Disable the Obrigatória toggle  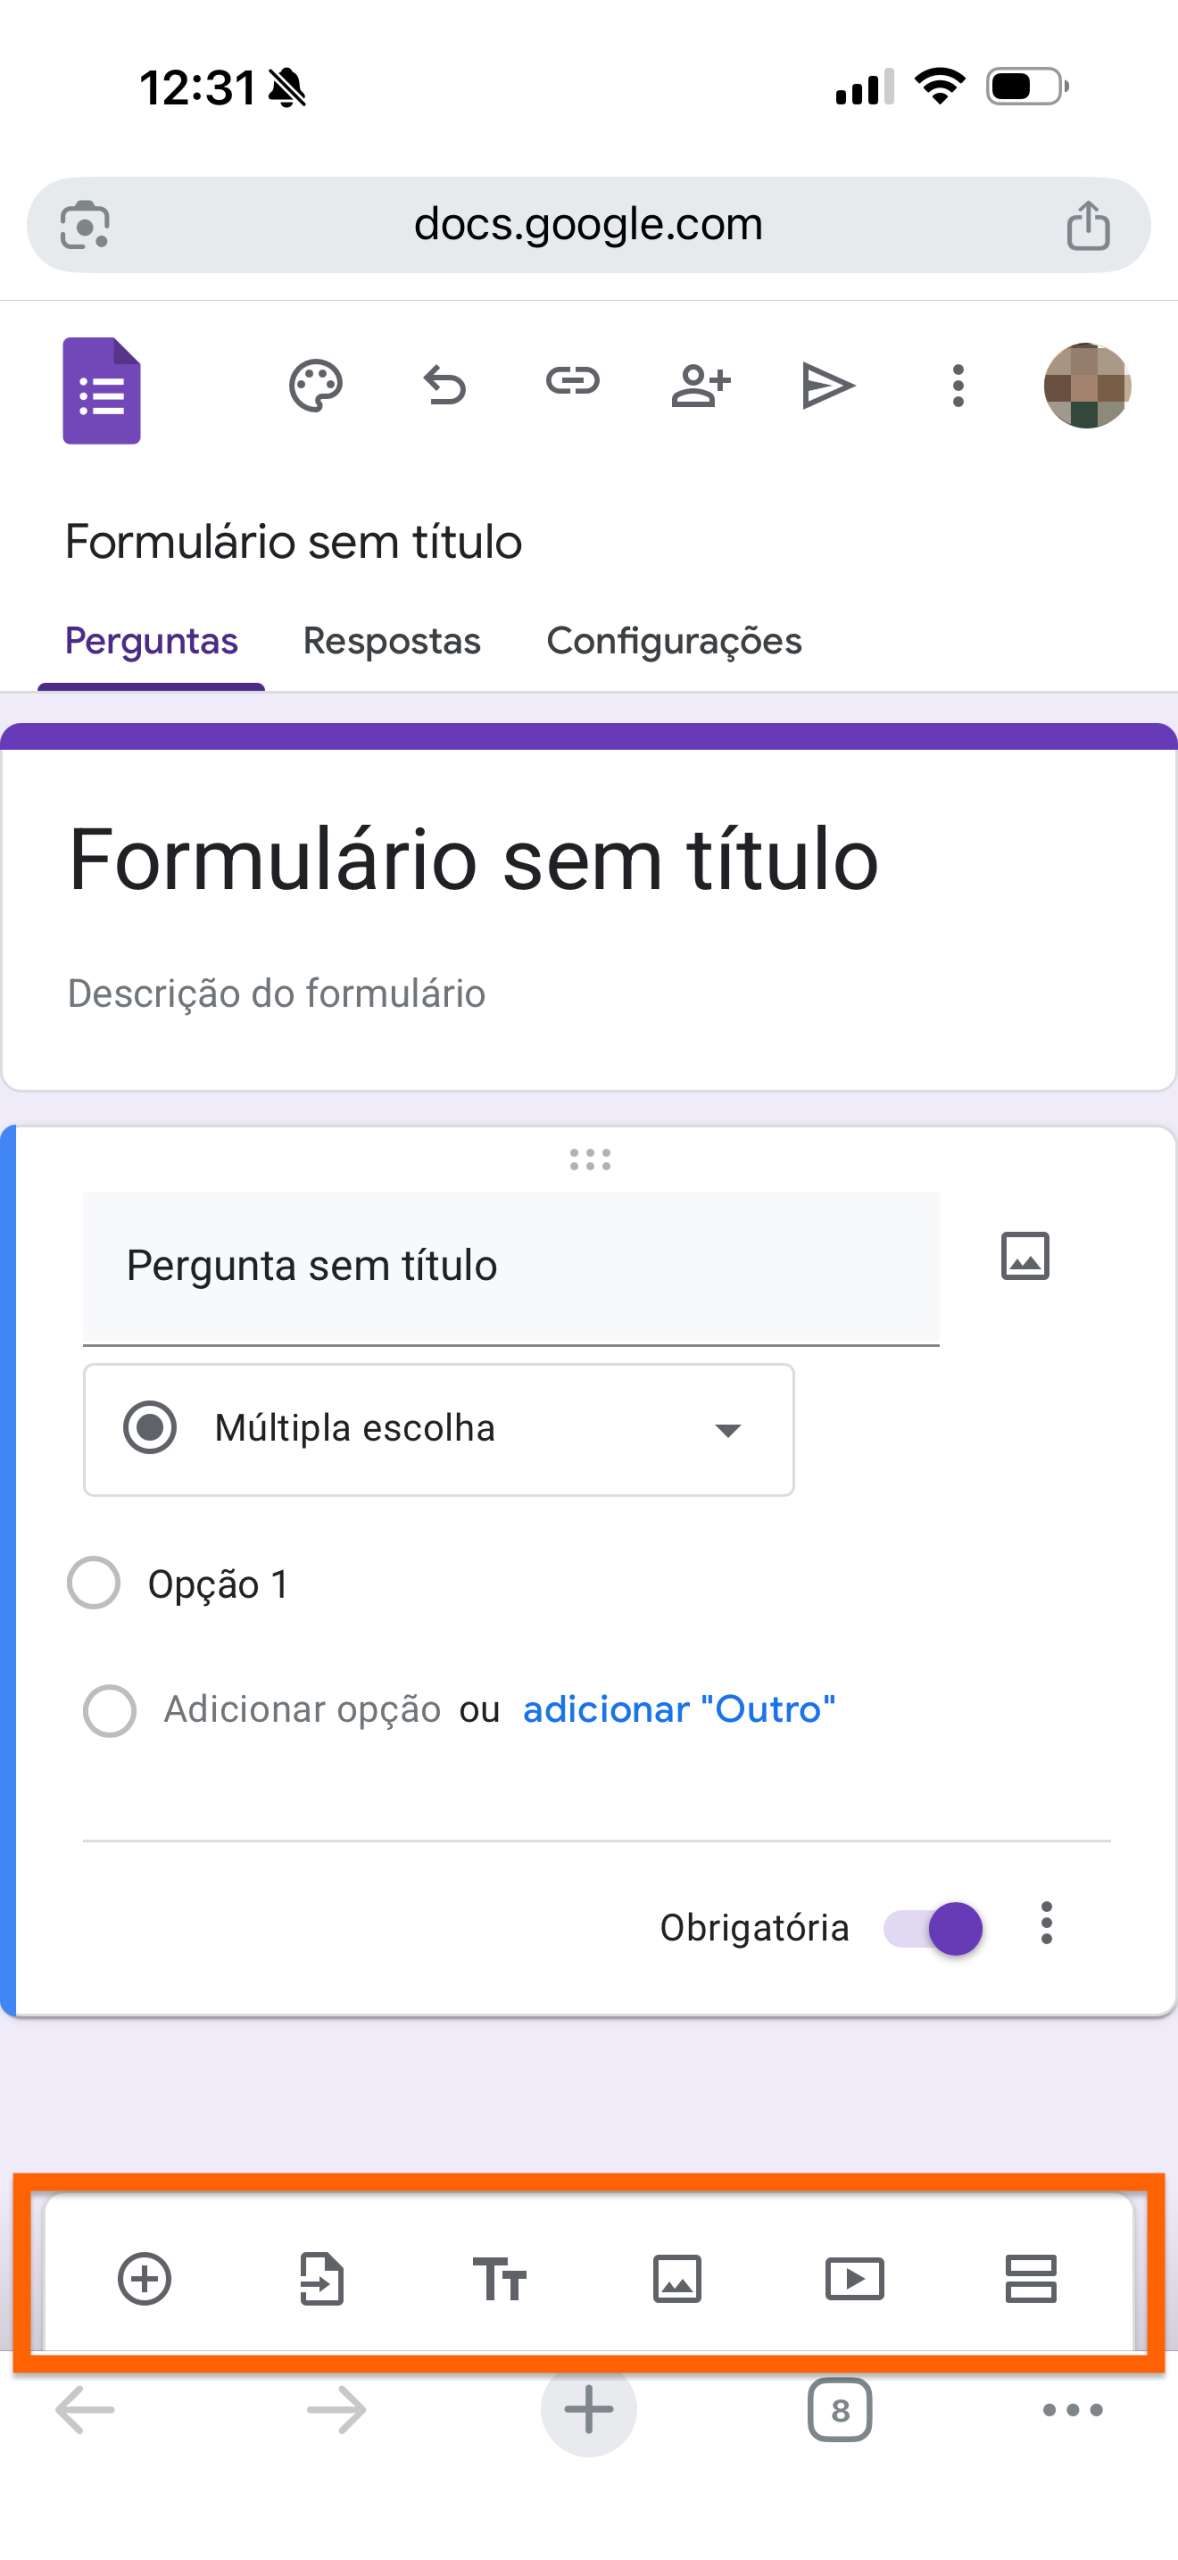click(932, 1927)
